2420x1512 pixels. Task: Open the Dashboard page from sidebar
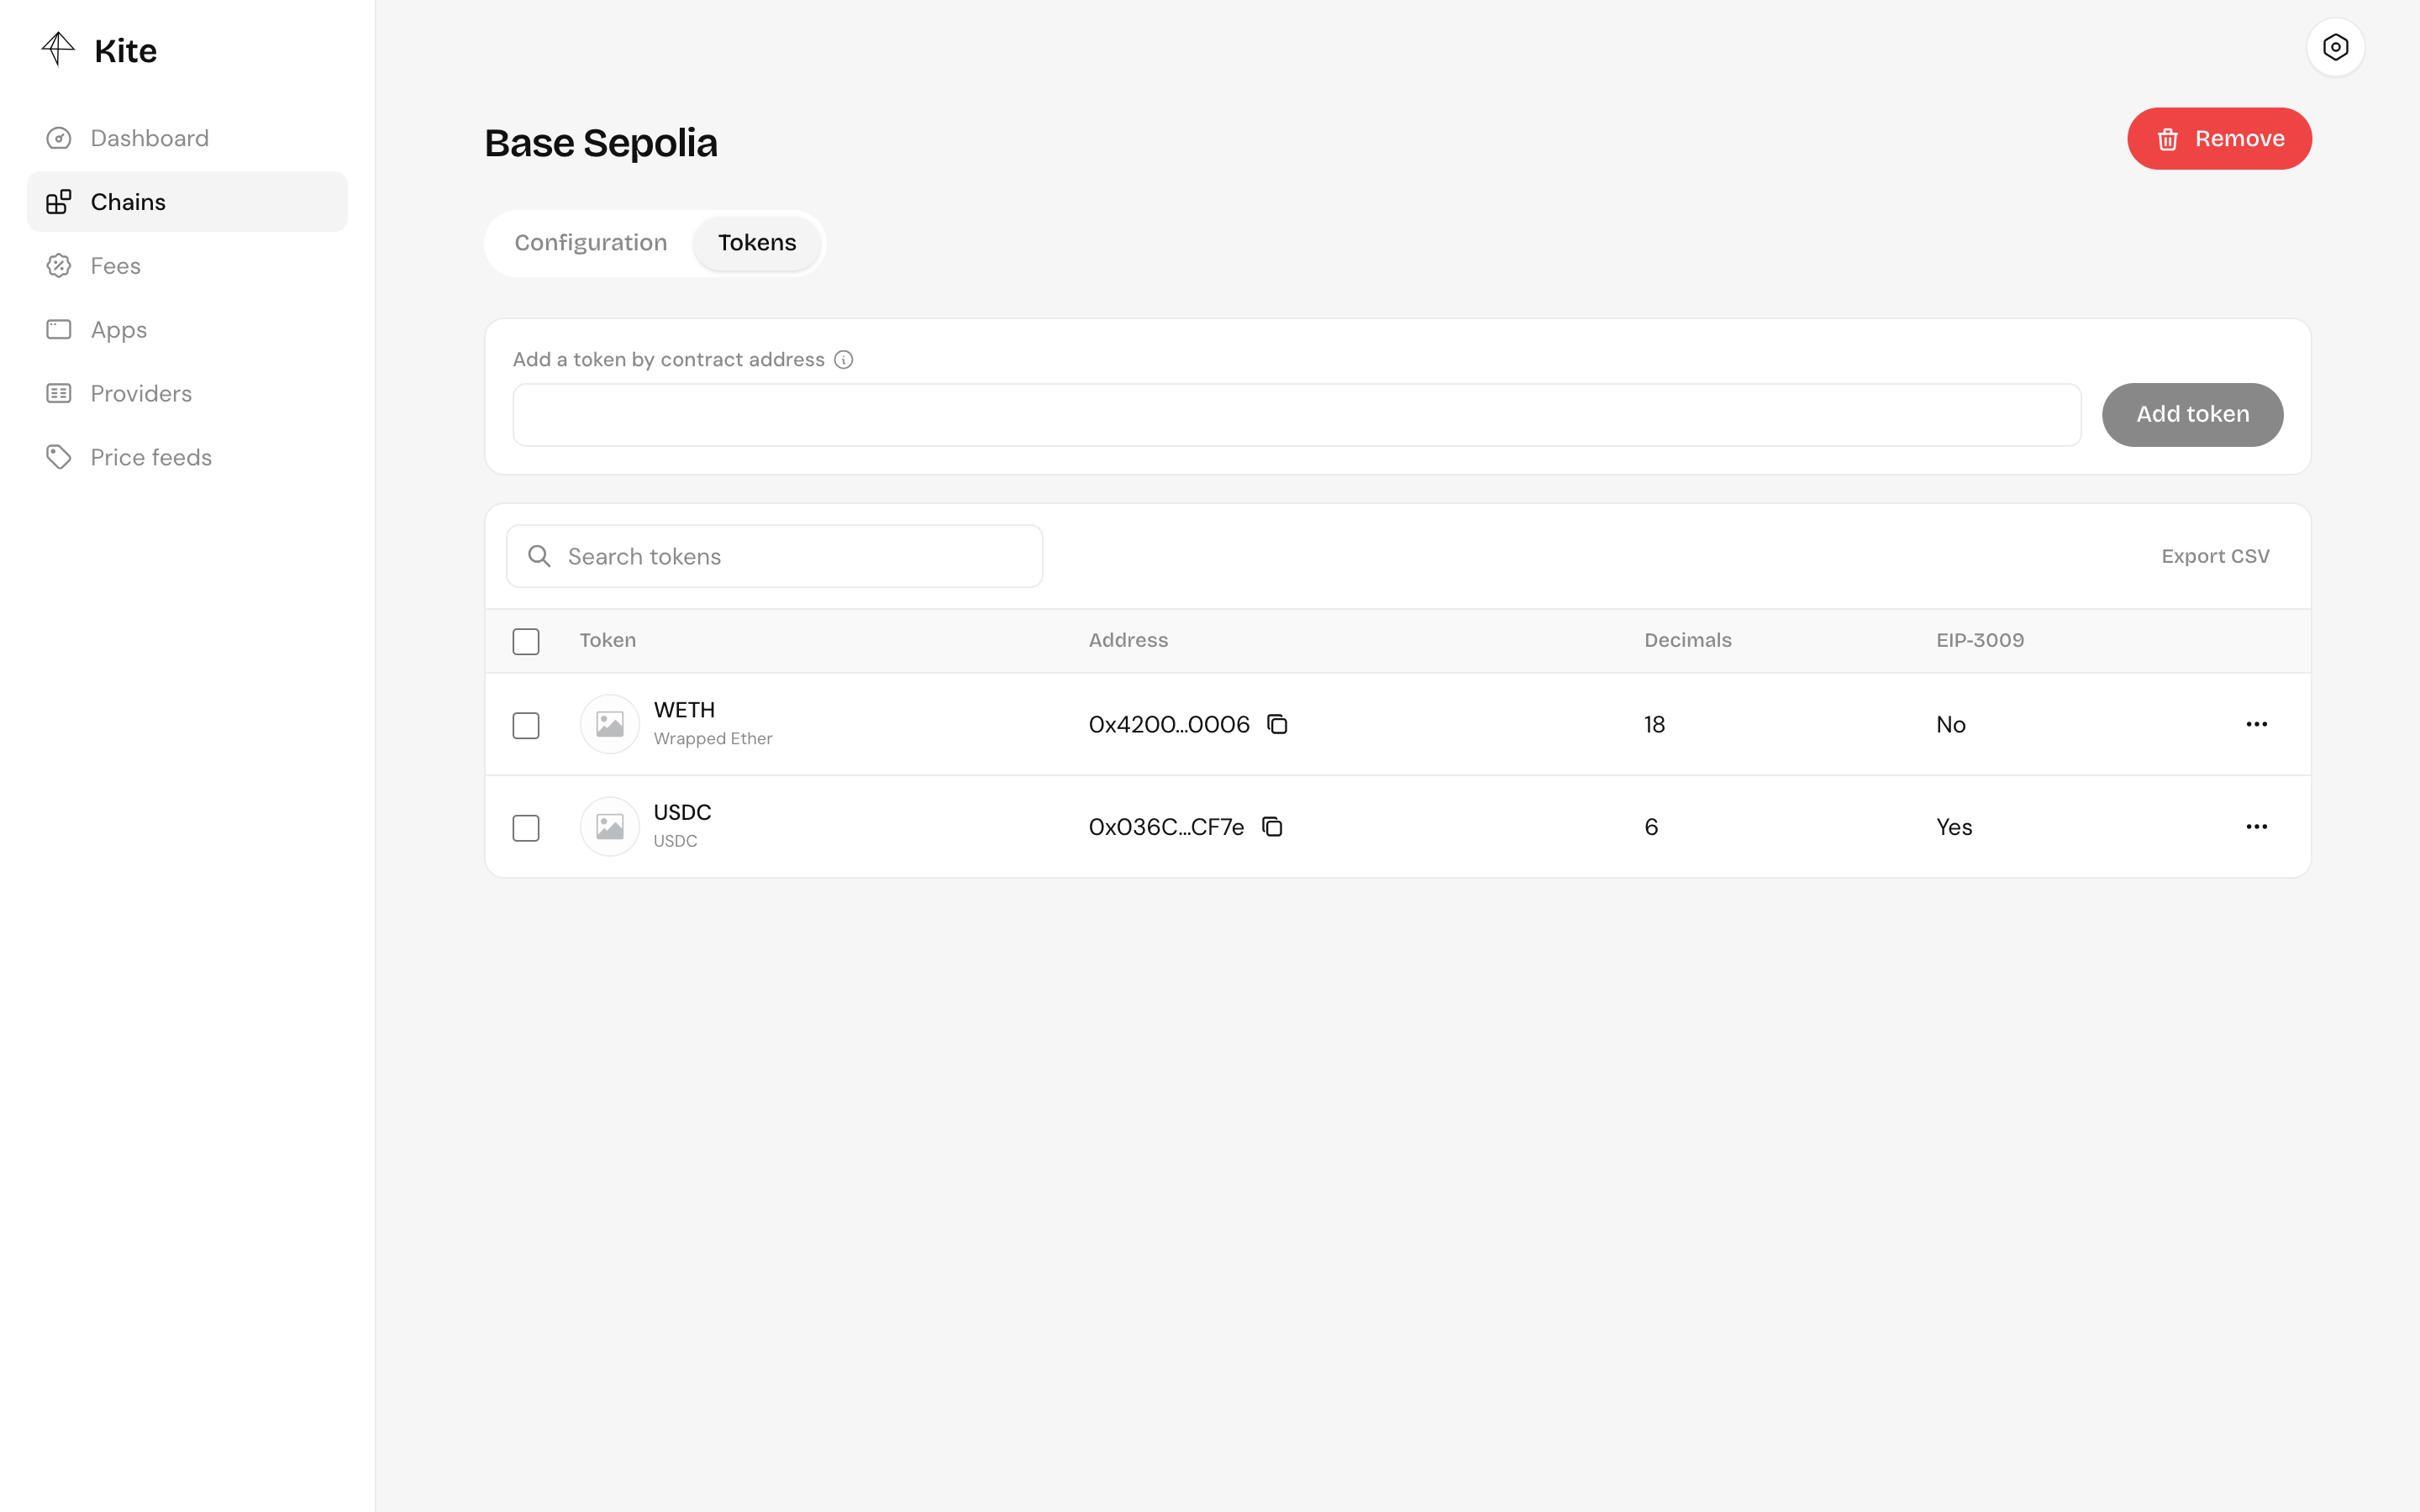pyautogui.click(x=187, y=138)
